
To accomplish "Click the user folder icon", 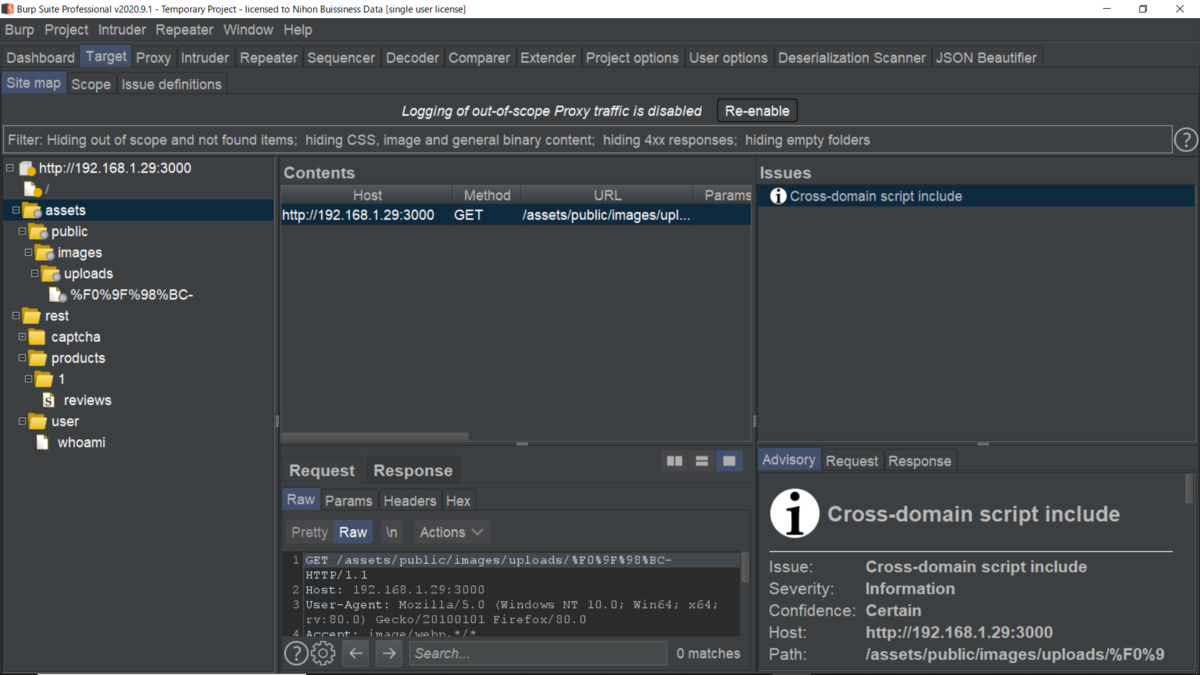I will 38,421.
